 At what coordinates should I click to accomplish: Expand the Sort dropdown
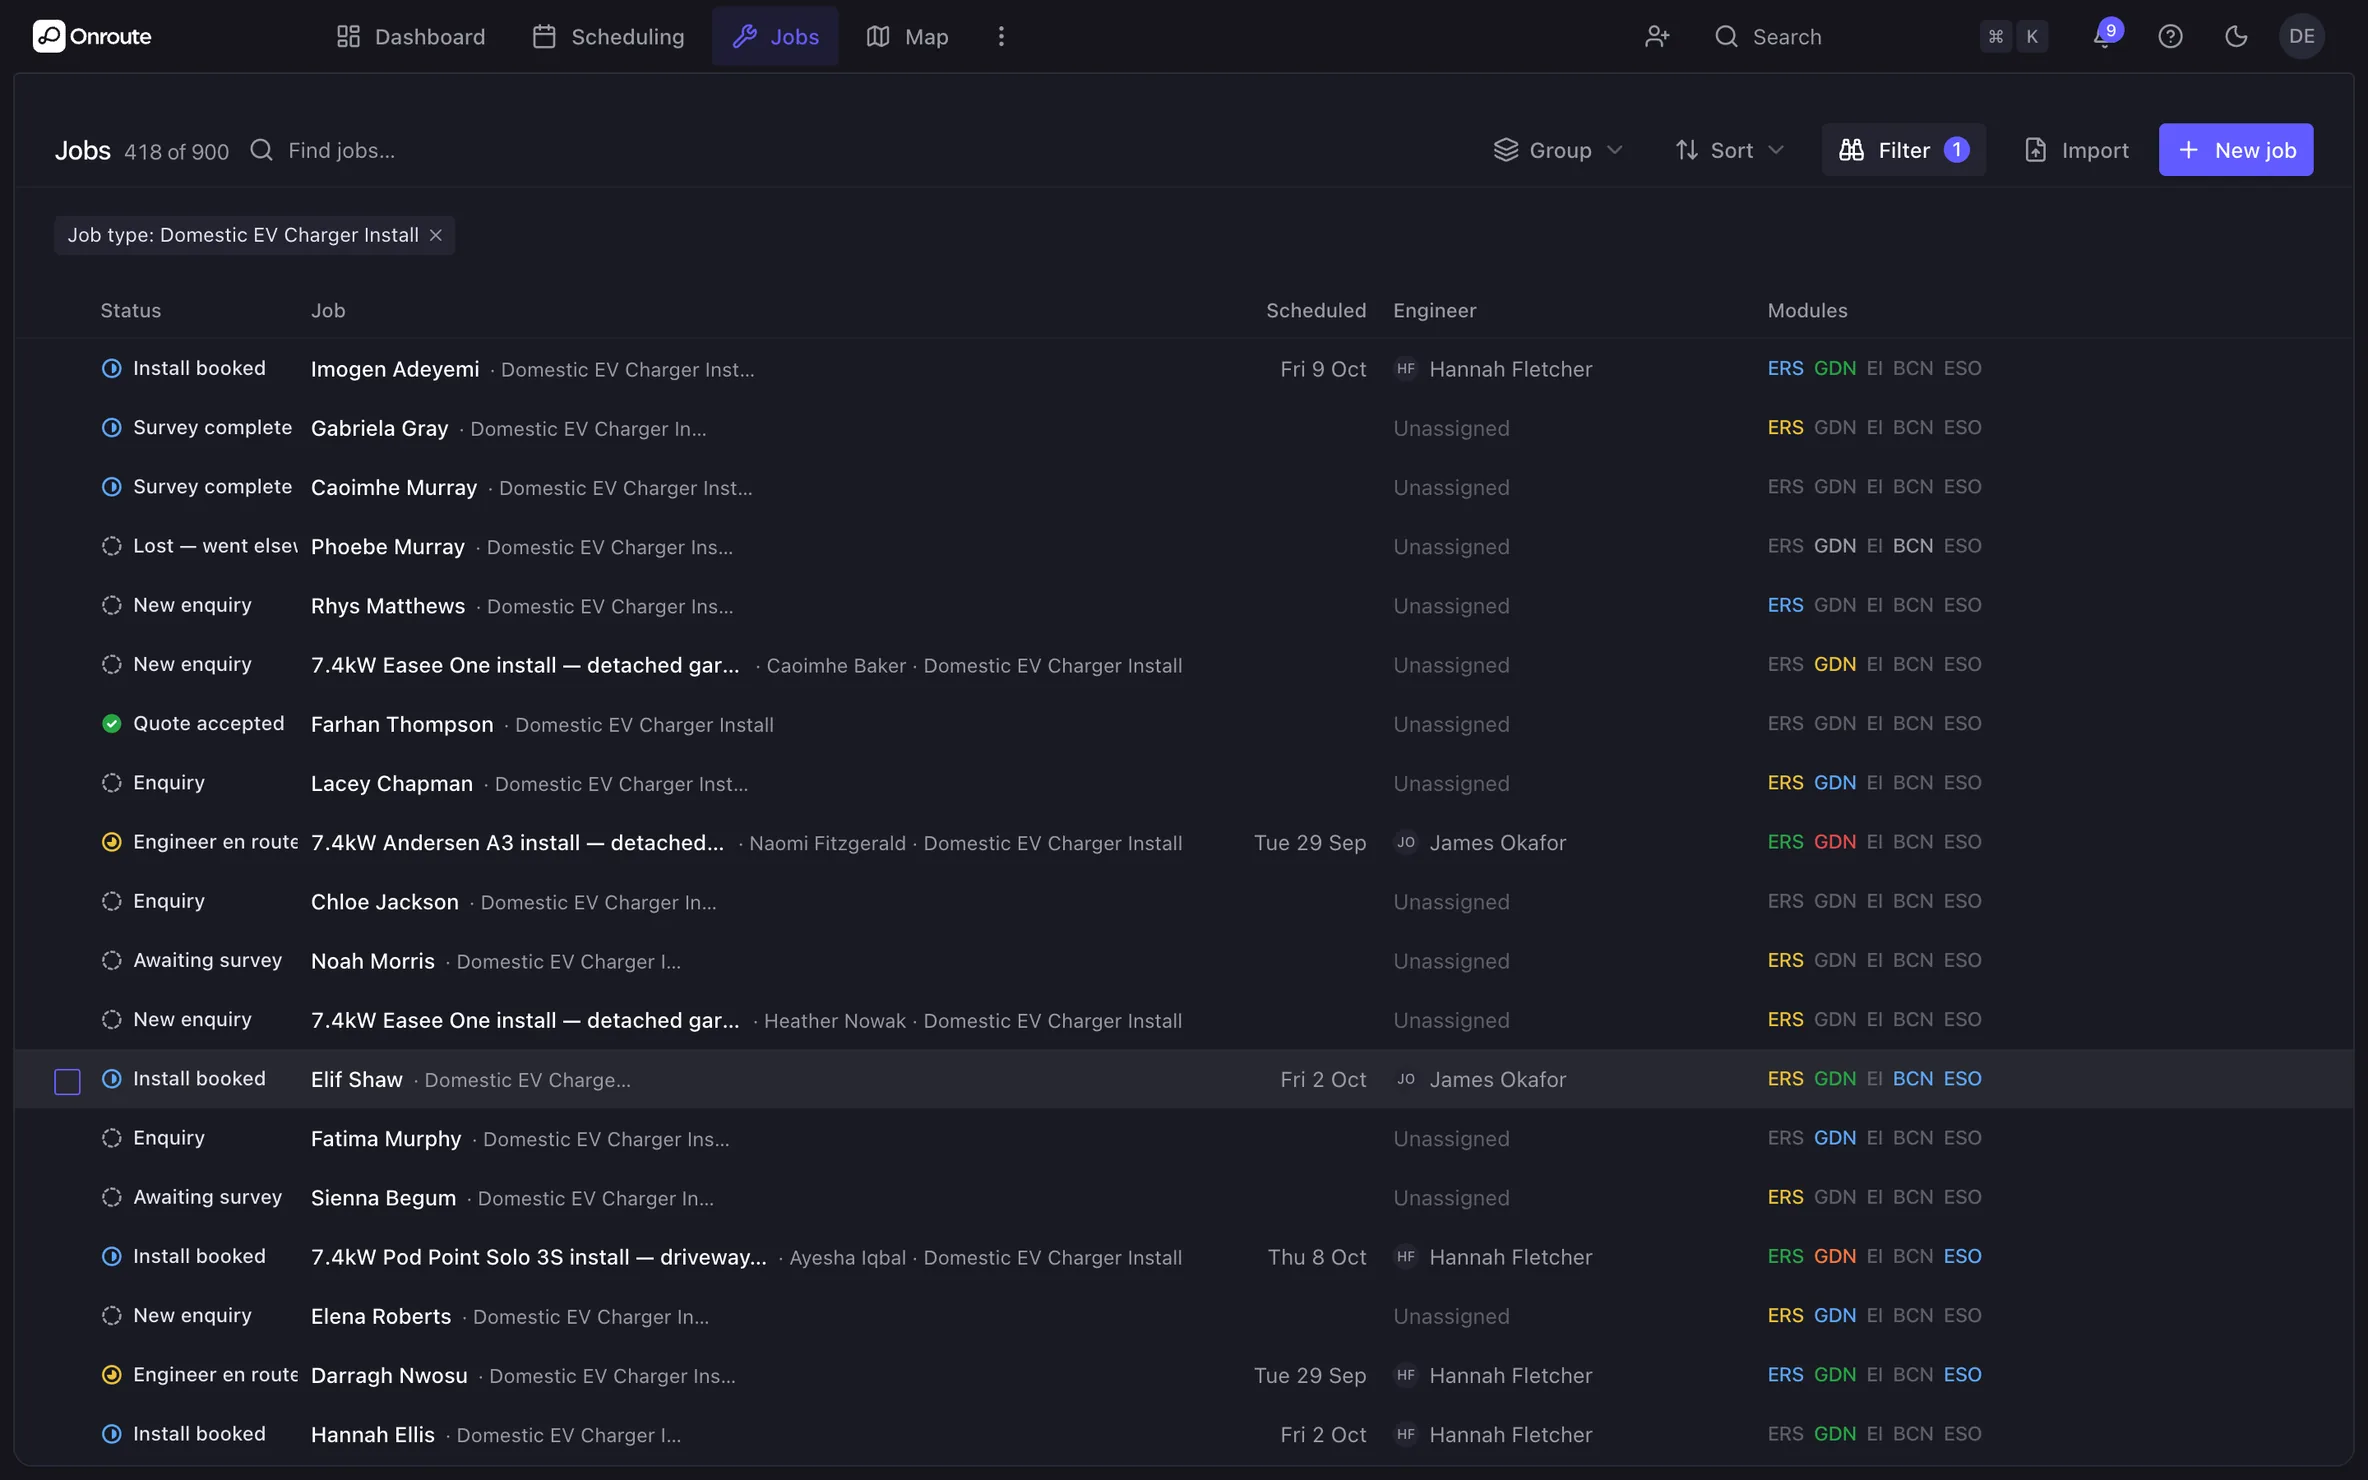click(1729, 150)
